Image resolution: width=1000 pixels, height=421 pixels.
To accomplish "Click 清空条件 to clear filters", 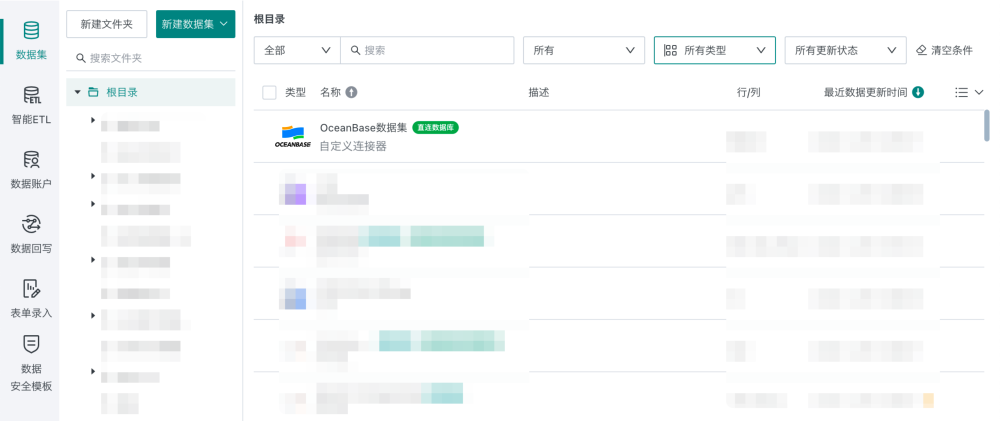I will 945,50.
